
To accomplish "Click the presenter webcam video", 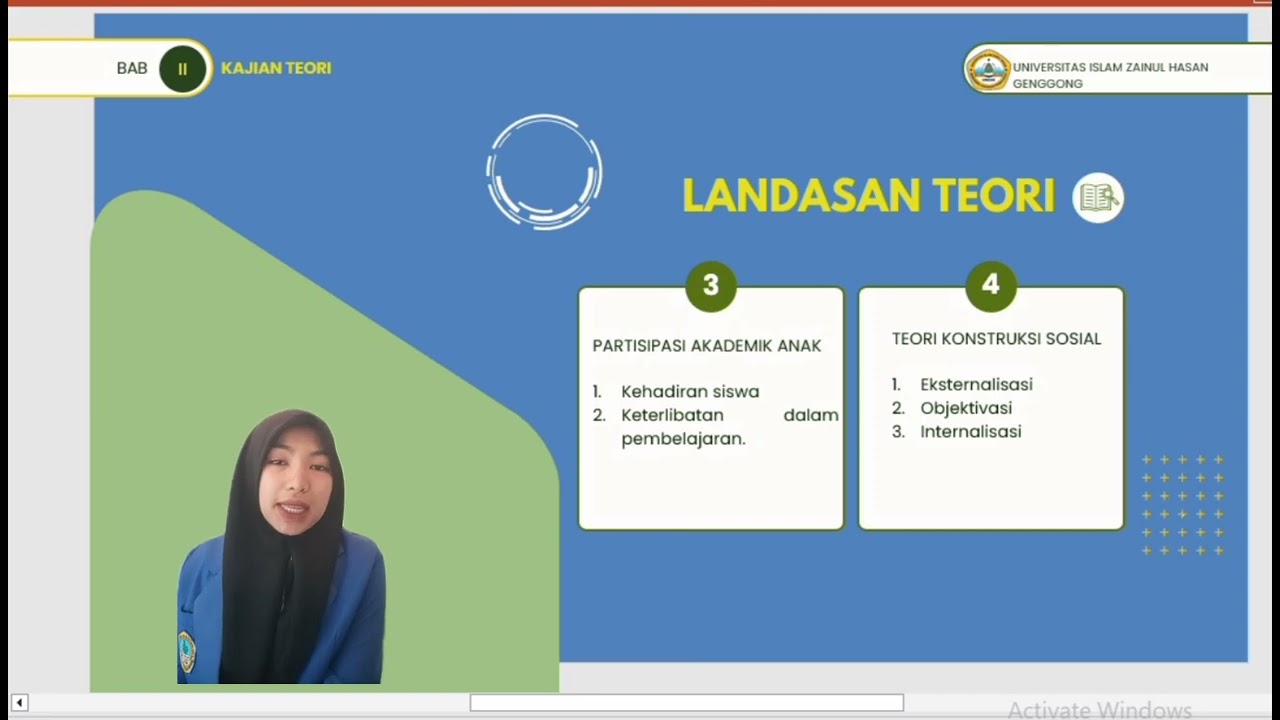I will pyautogui.click(x=281, y=547).
